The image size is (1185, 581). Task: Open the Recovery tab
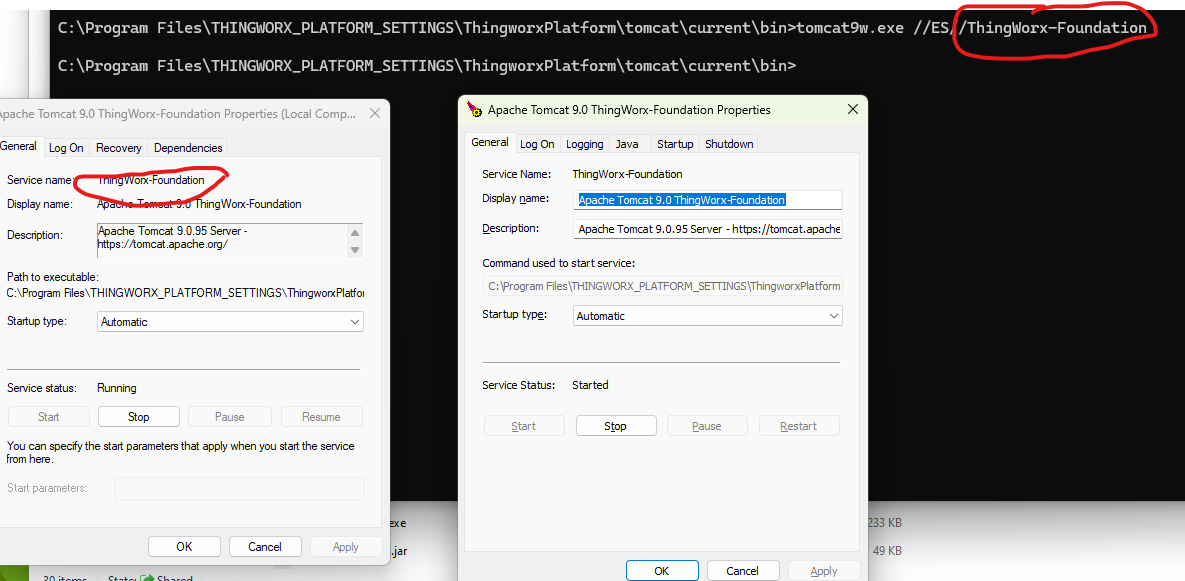point(118,148)
